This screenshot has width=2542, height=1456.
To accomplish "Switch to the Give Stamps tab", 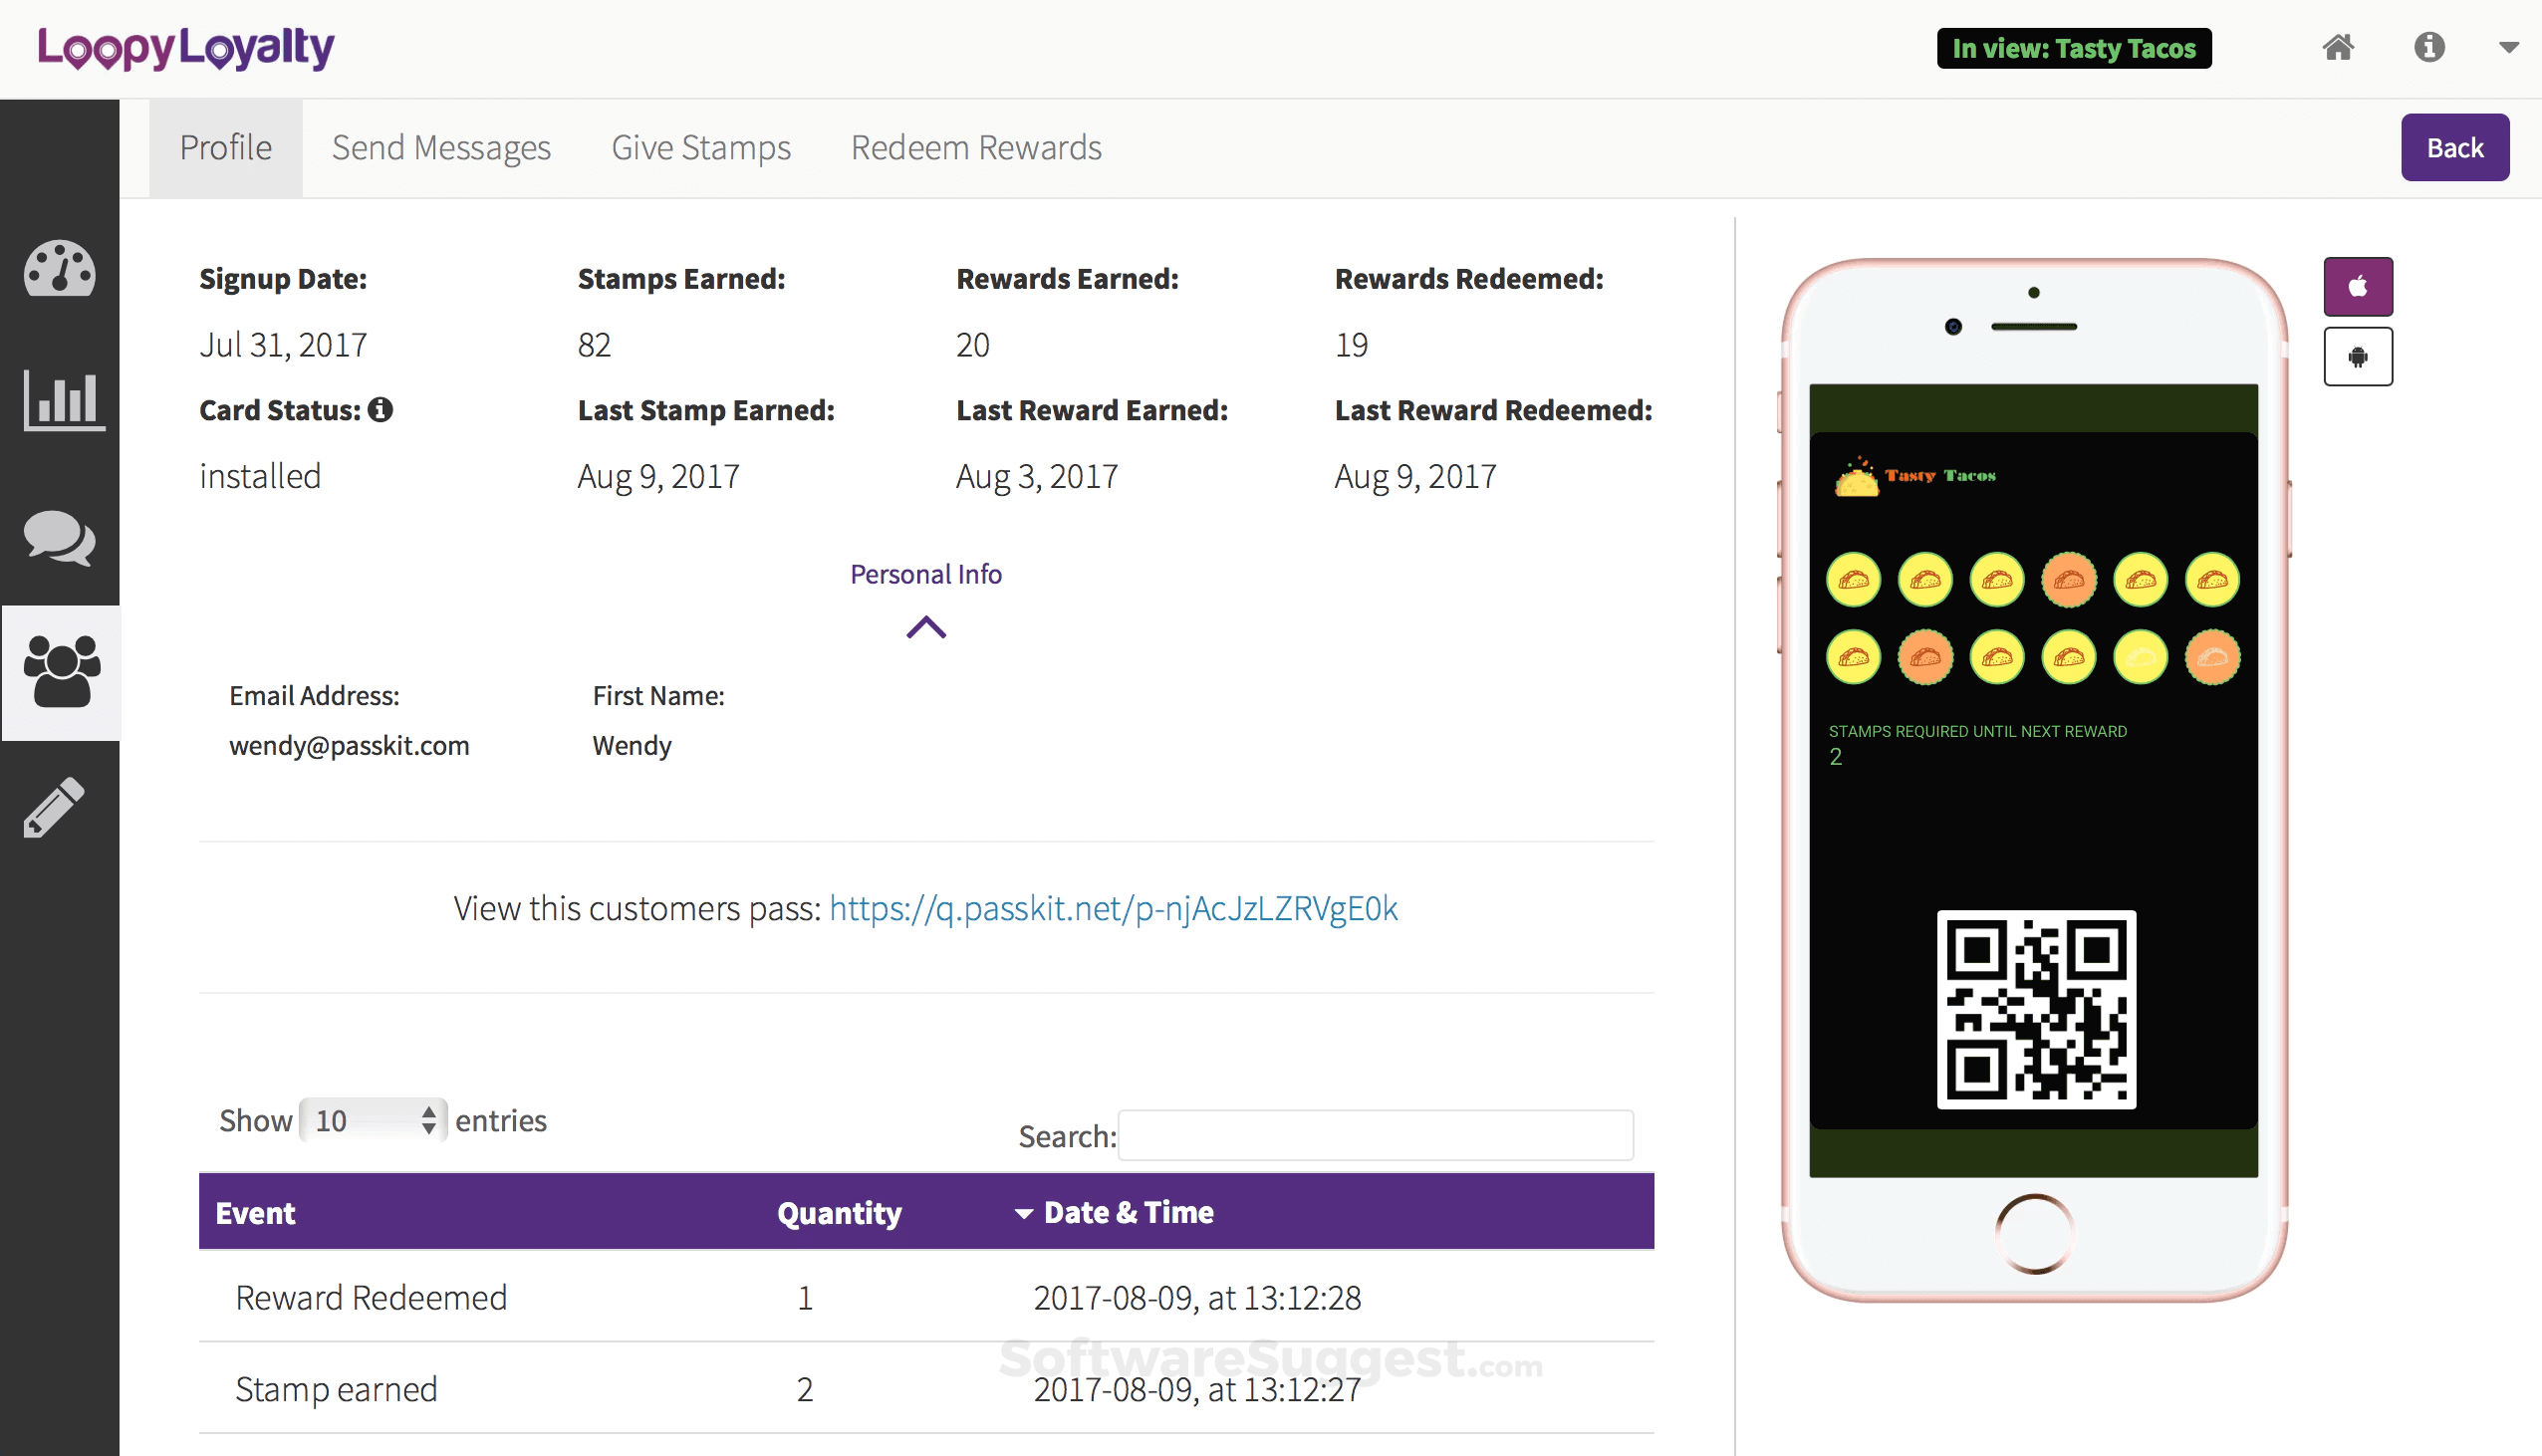I will [x=701, y=147].
